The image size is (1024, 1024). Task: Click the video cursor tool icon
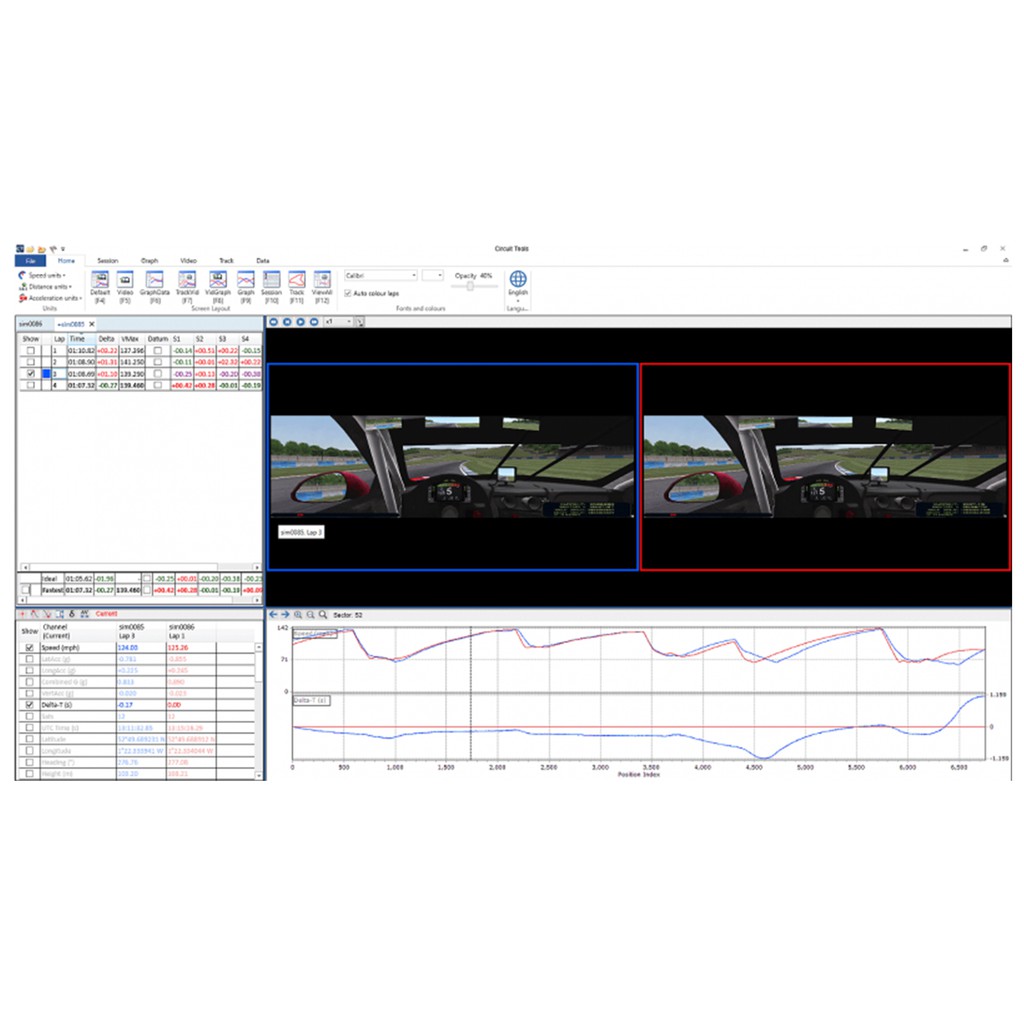pos(360,322)
